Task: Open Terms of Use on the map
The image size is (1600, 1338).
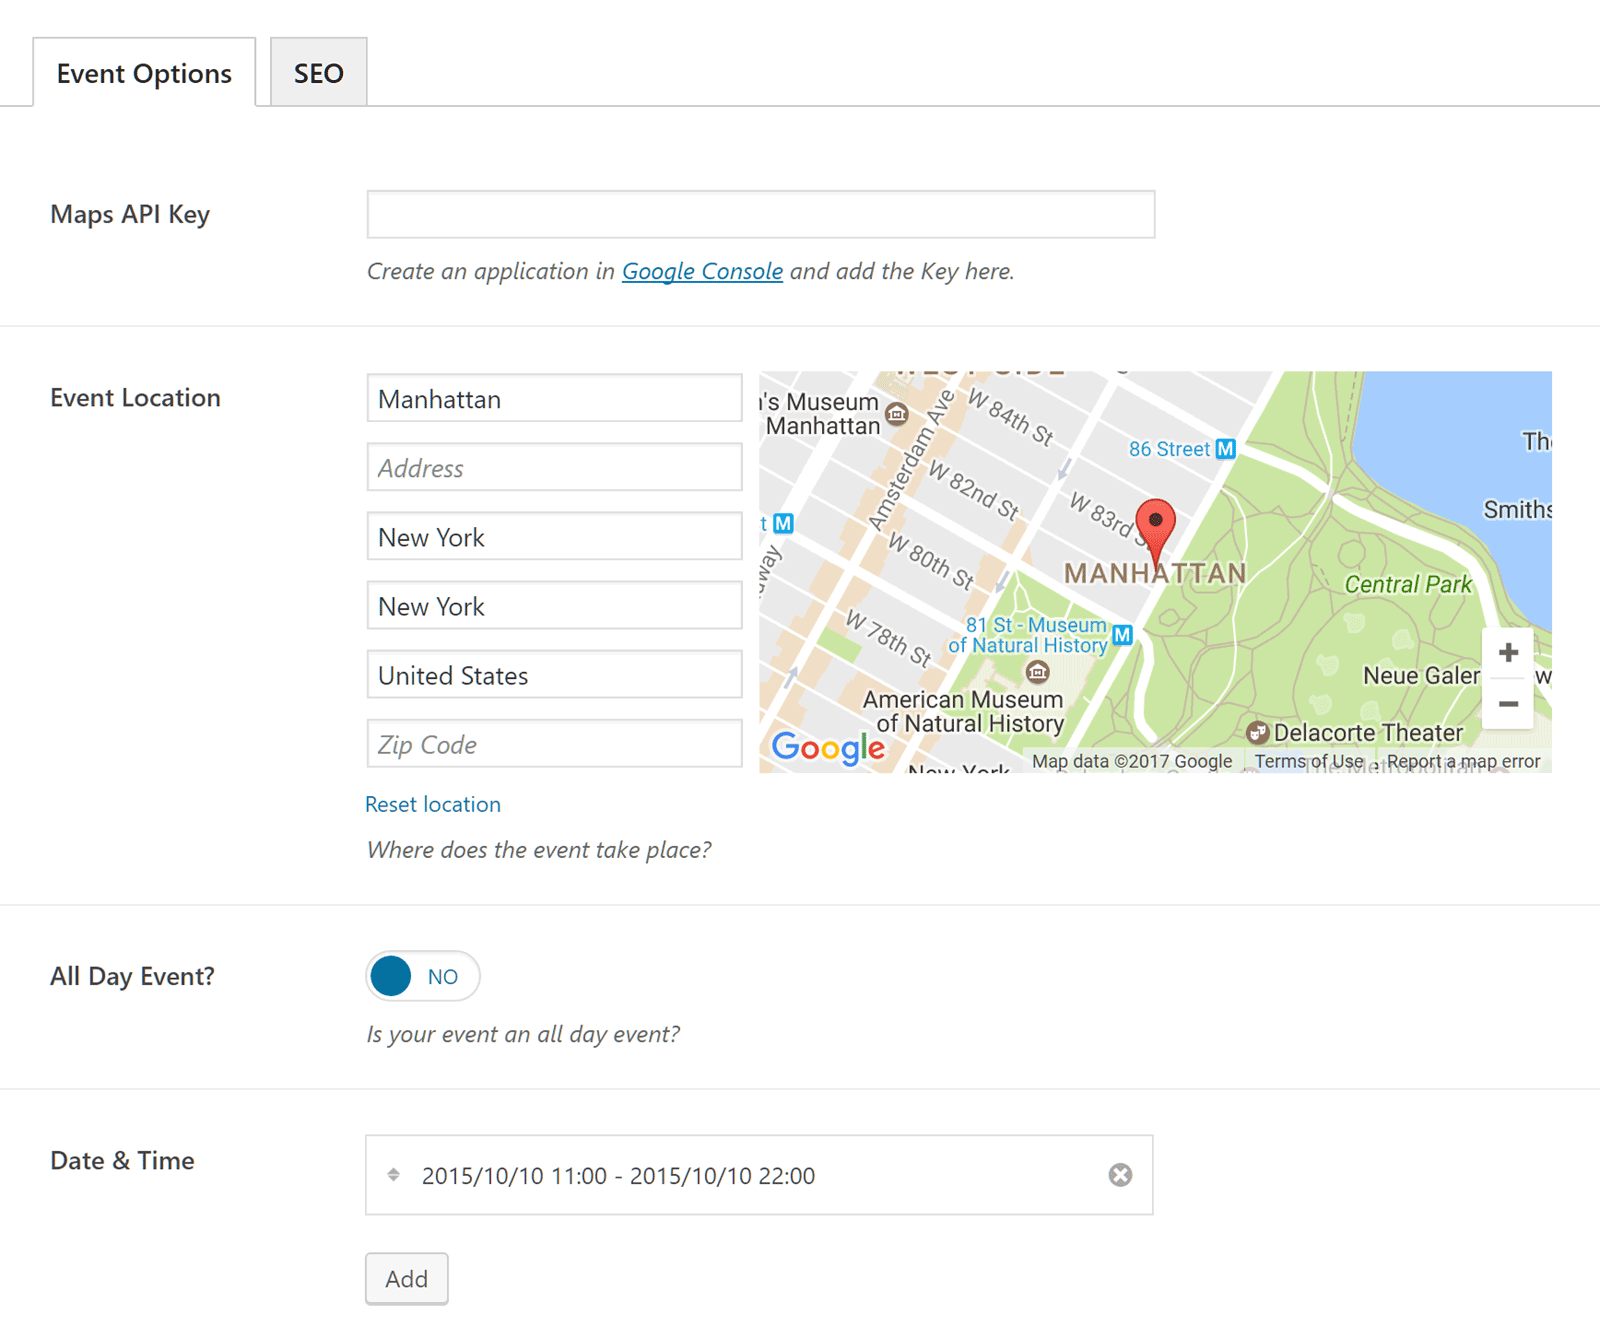Action: (x=1308, y=761)
